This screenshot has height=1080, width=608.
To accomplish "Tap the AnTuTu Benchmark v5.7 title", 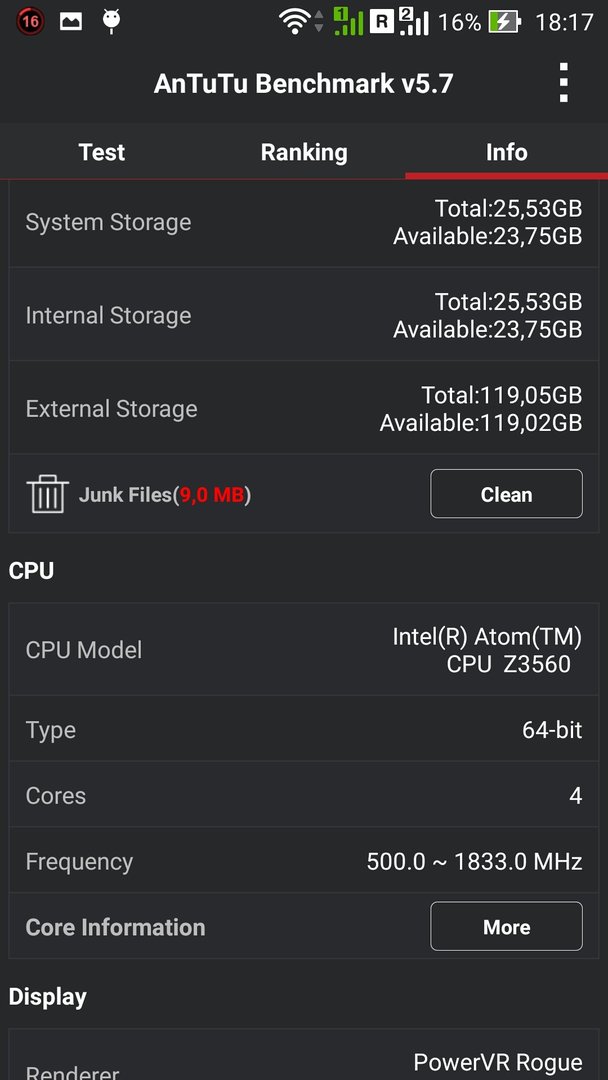I will 304,83.
